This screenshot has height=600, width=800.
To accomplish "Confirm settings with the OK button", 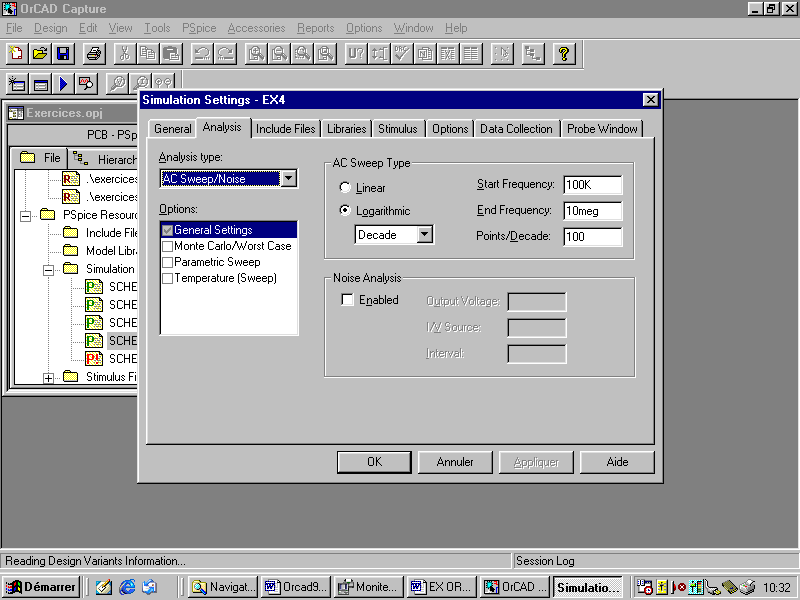I will [374, 462].
